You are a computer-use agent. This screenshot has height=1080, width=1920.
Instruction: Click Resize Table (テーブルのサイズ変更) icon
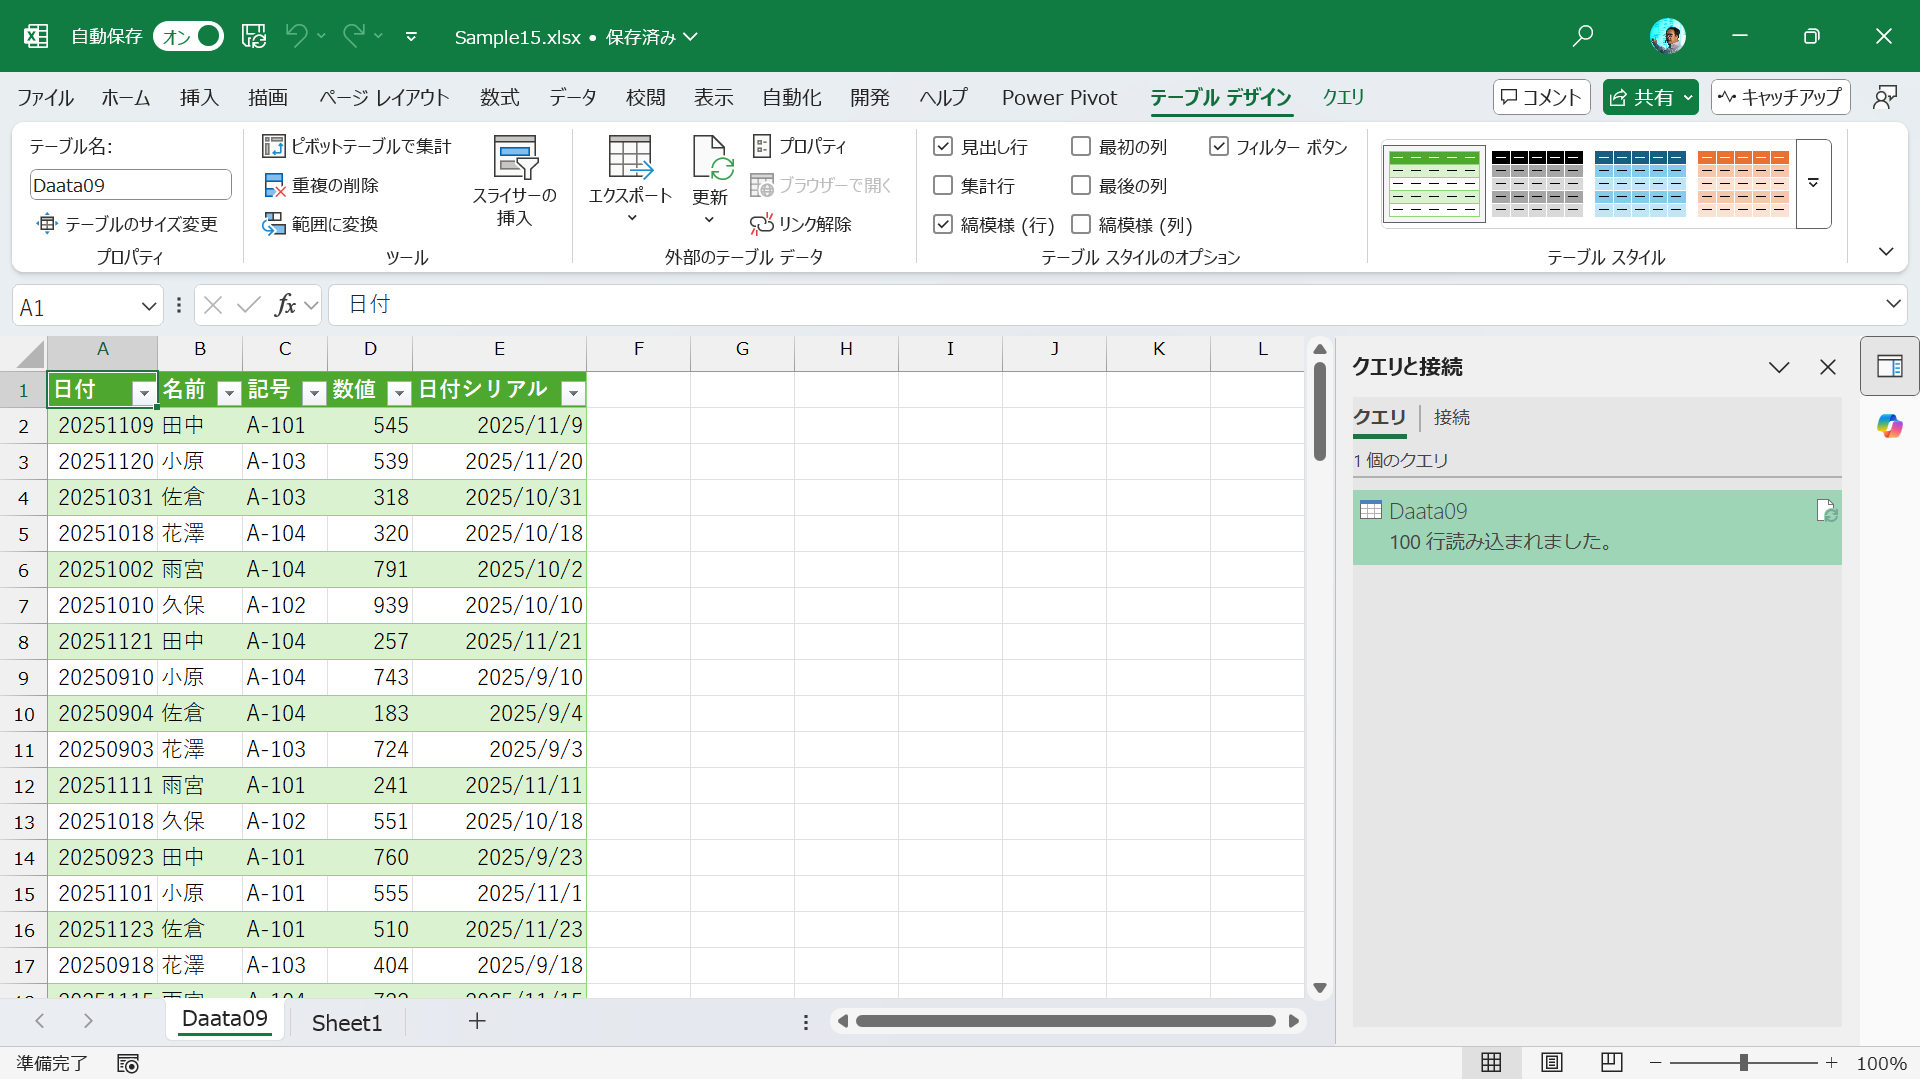pos(47,224)
